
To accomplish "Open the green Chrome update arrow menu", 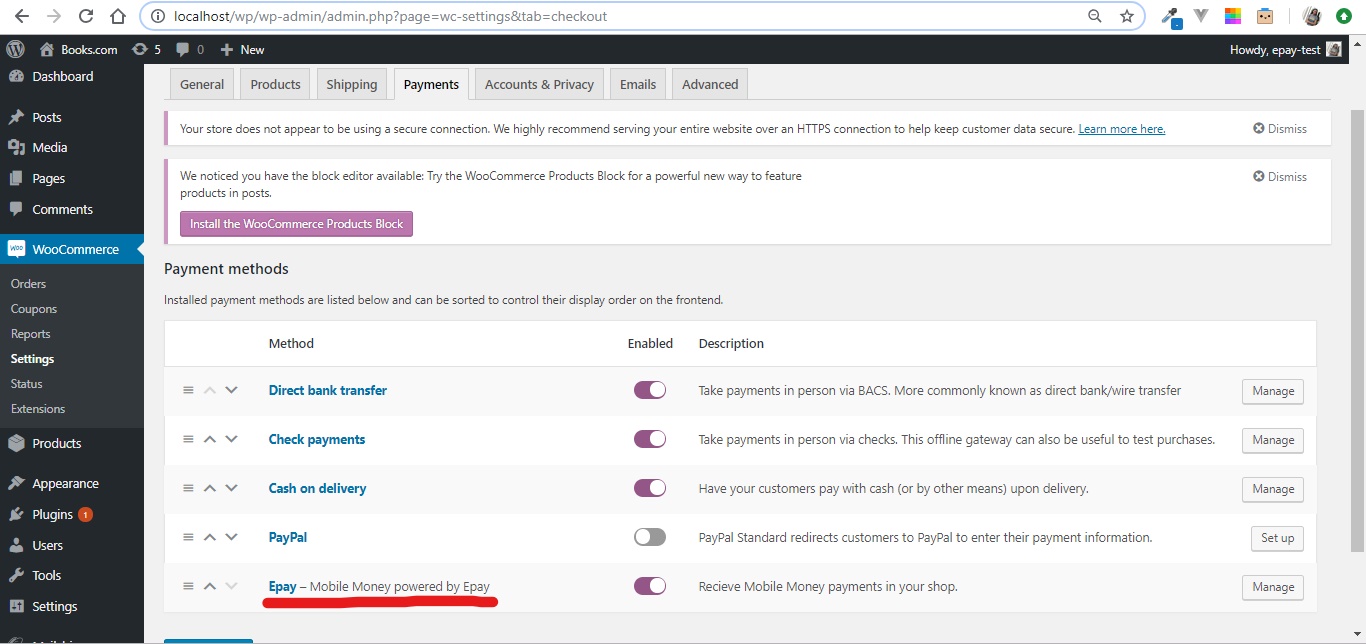I will point(1344,16).
